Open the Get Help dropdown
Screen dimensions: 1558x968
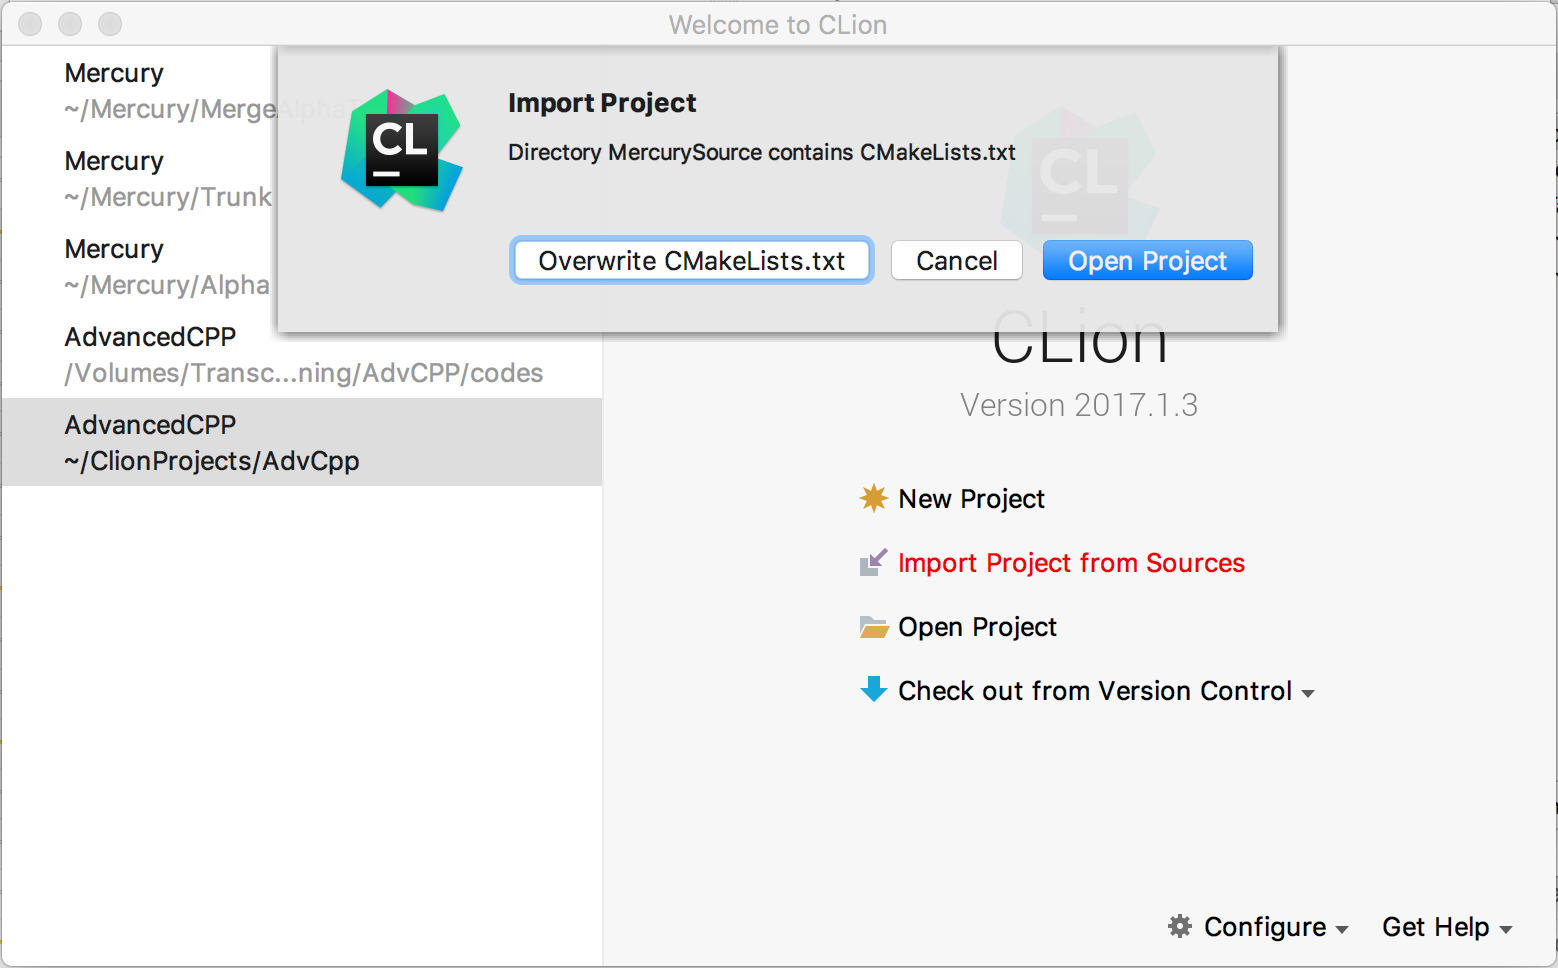pos(1446,927)
